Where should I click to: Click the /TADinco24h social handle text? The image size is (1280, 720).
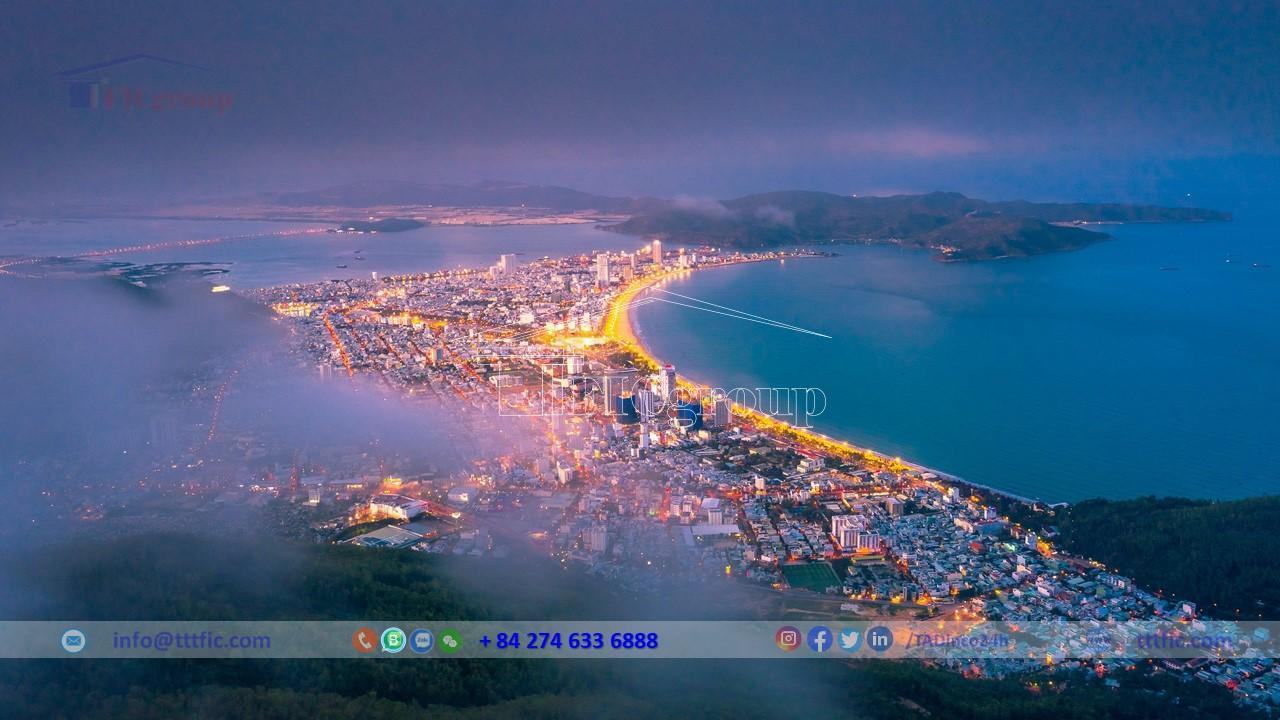957,641
